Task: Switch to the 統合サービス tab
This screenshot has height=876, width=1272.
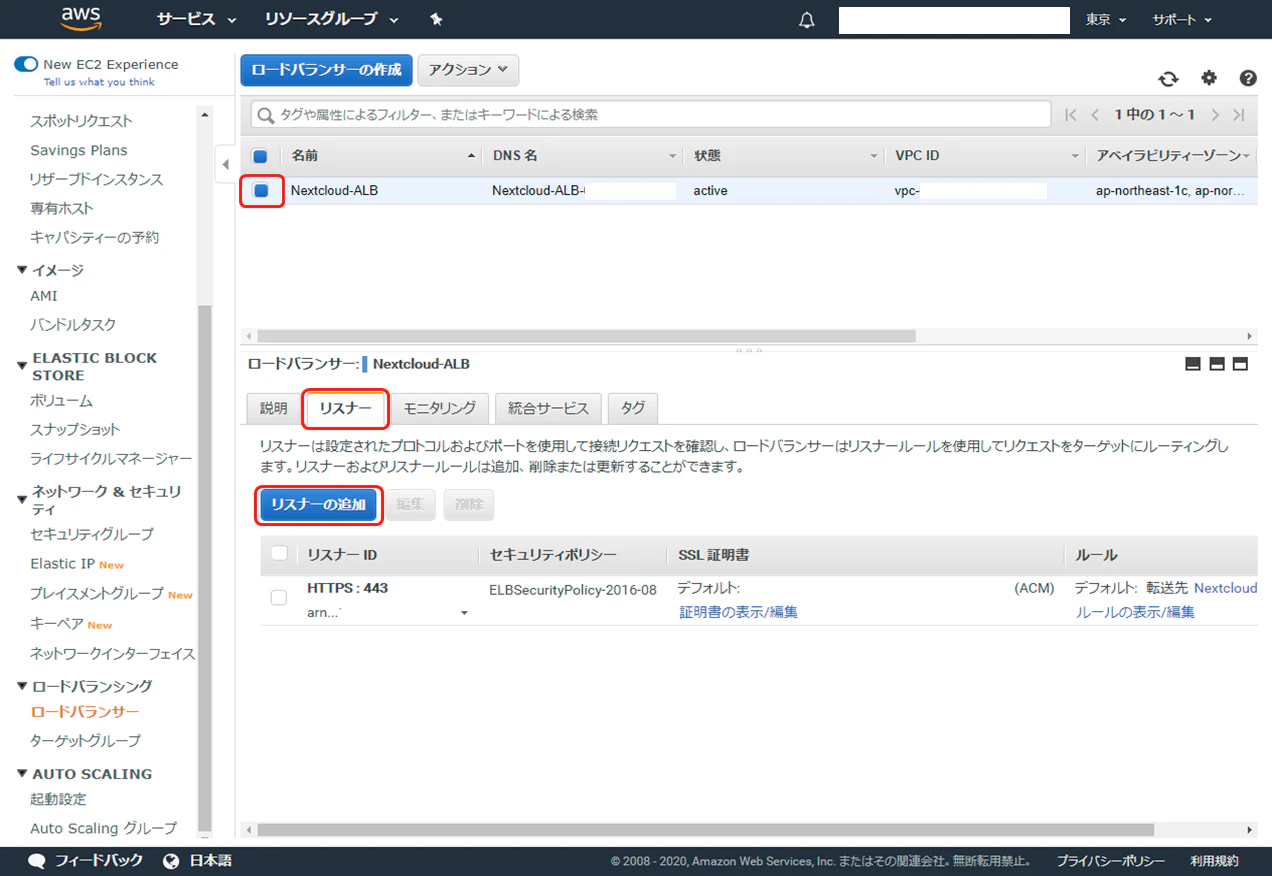Action: click(548, 408)
